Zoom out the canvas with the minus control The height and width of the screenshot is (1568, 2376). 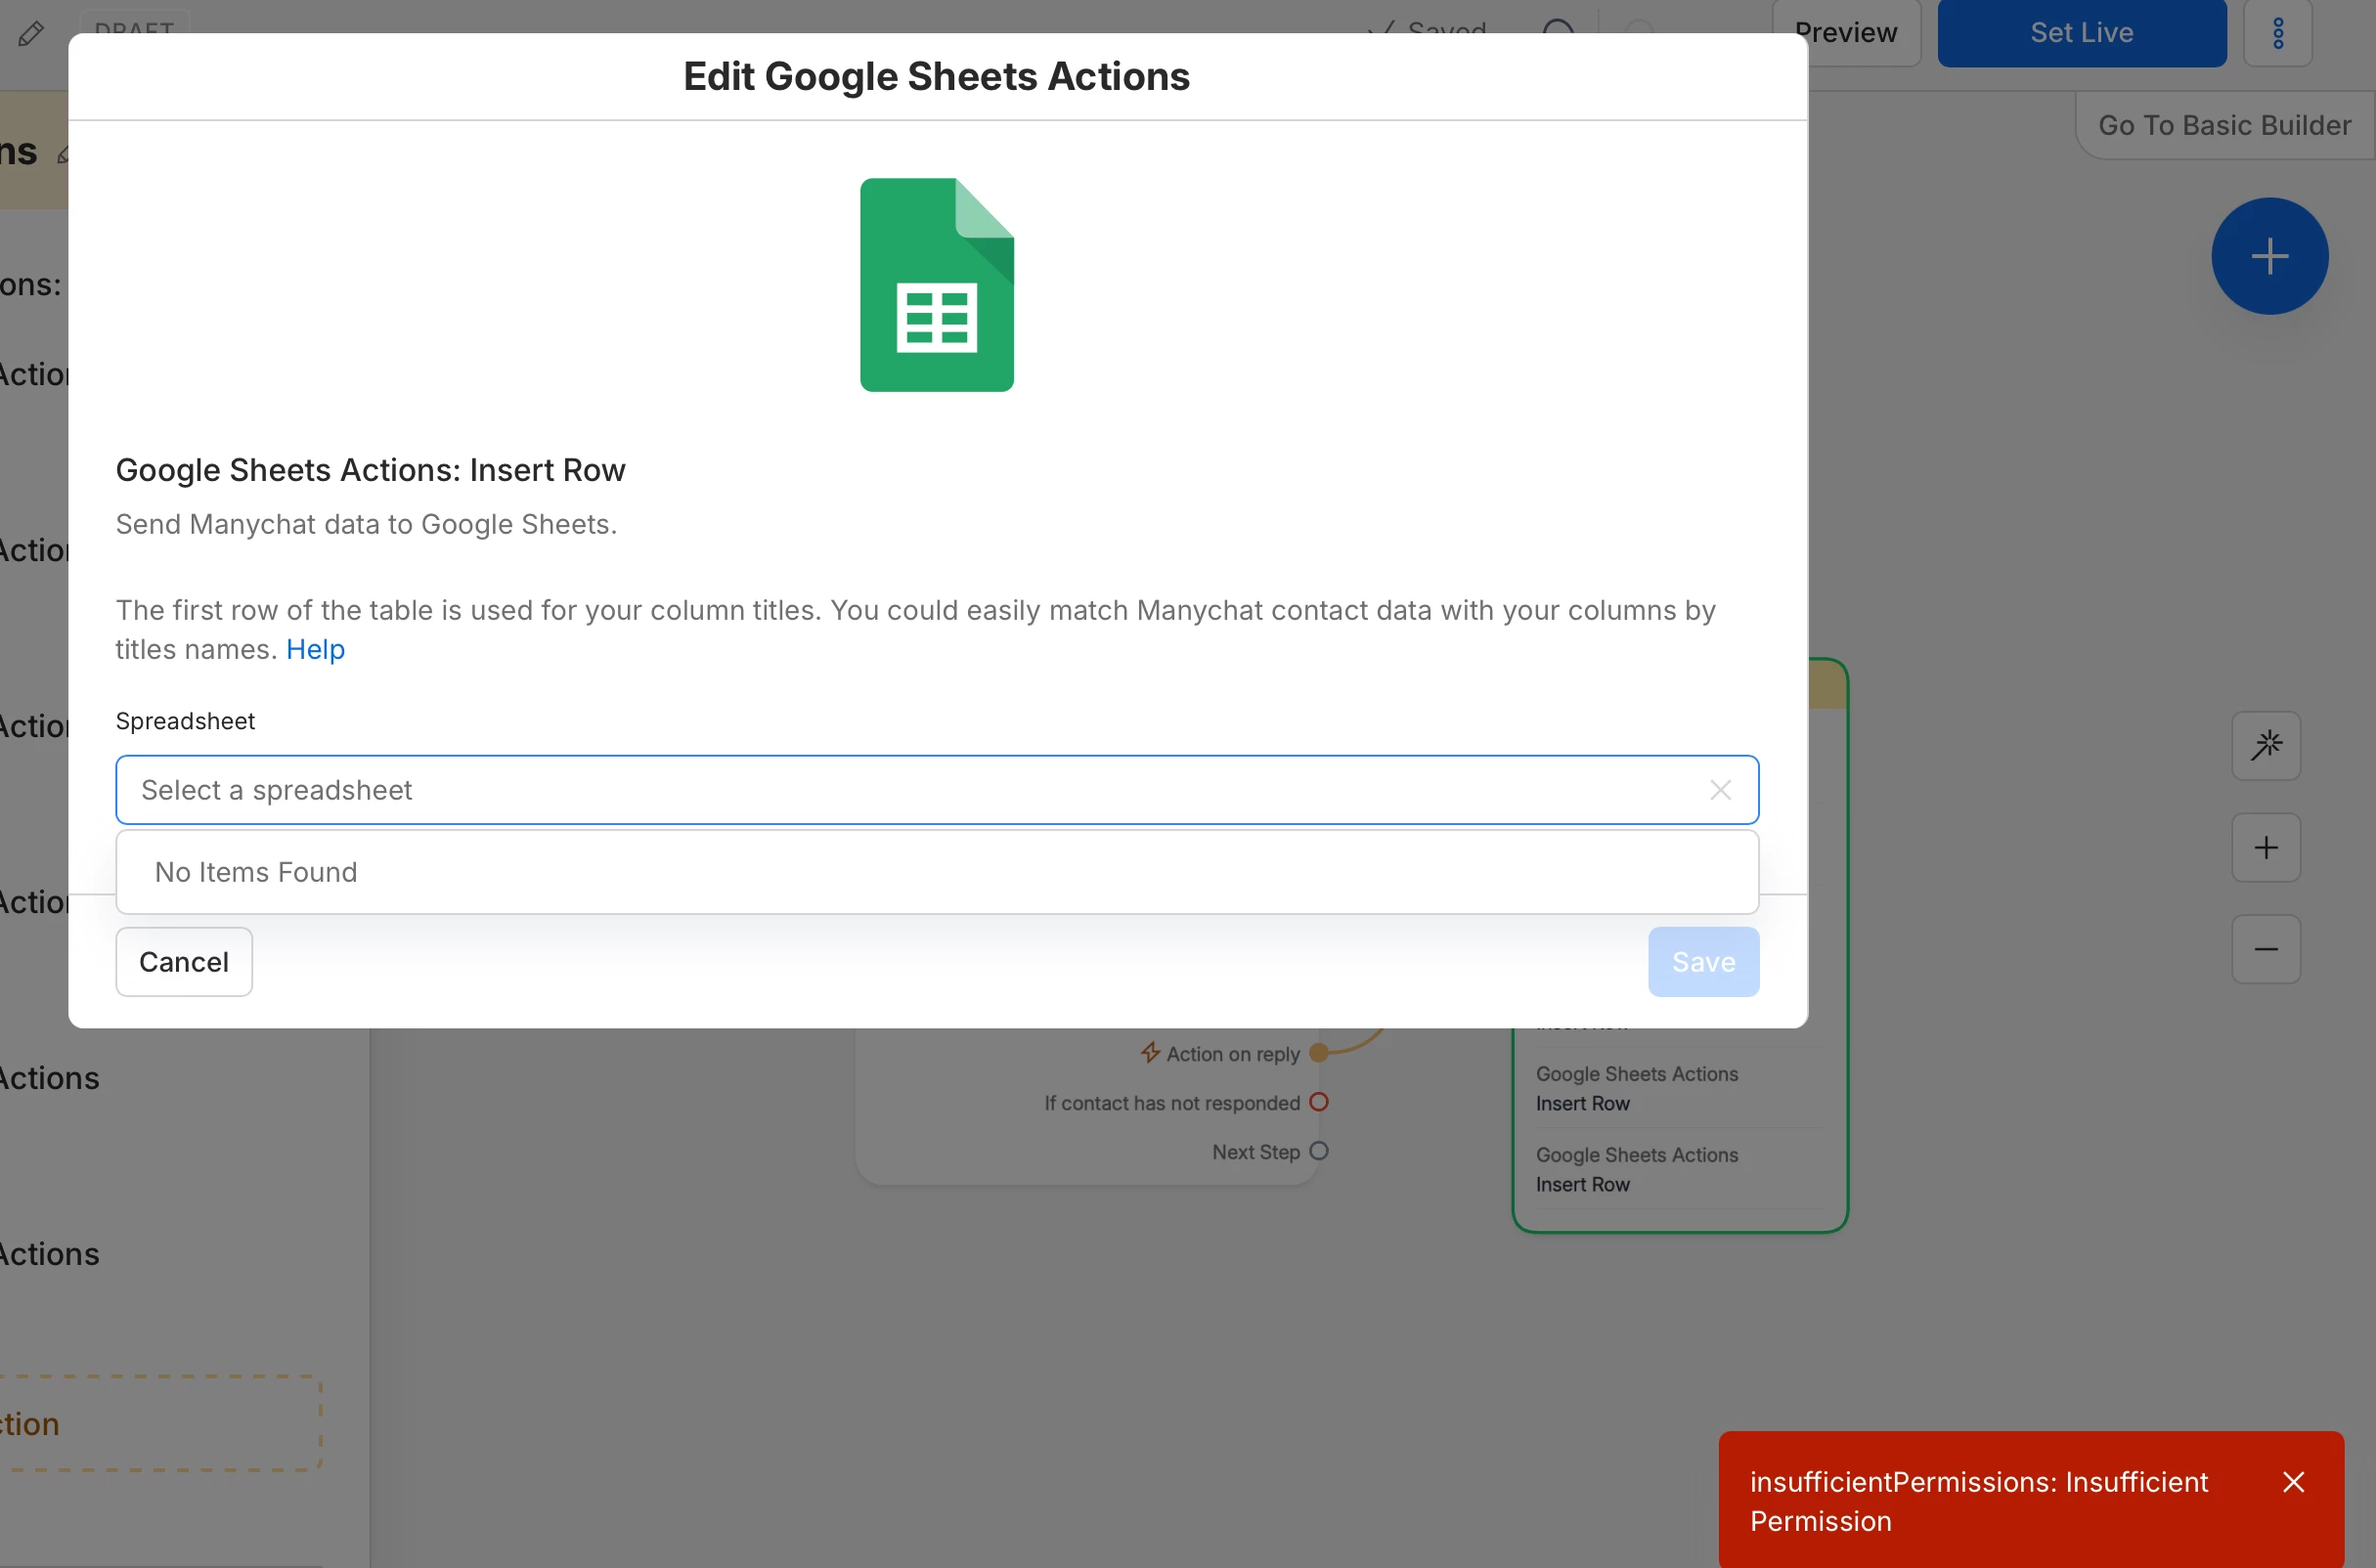2266,949
